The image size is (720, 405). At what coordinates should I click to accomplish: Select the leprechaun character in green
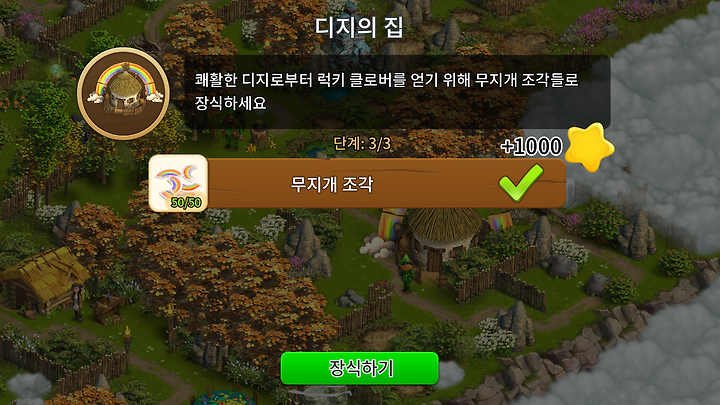[406, 273]
